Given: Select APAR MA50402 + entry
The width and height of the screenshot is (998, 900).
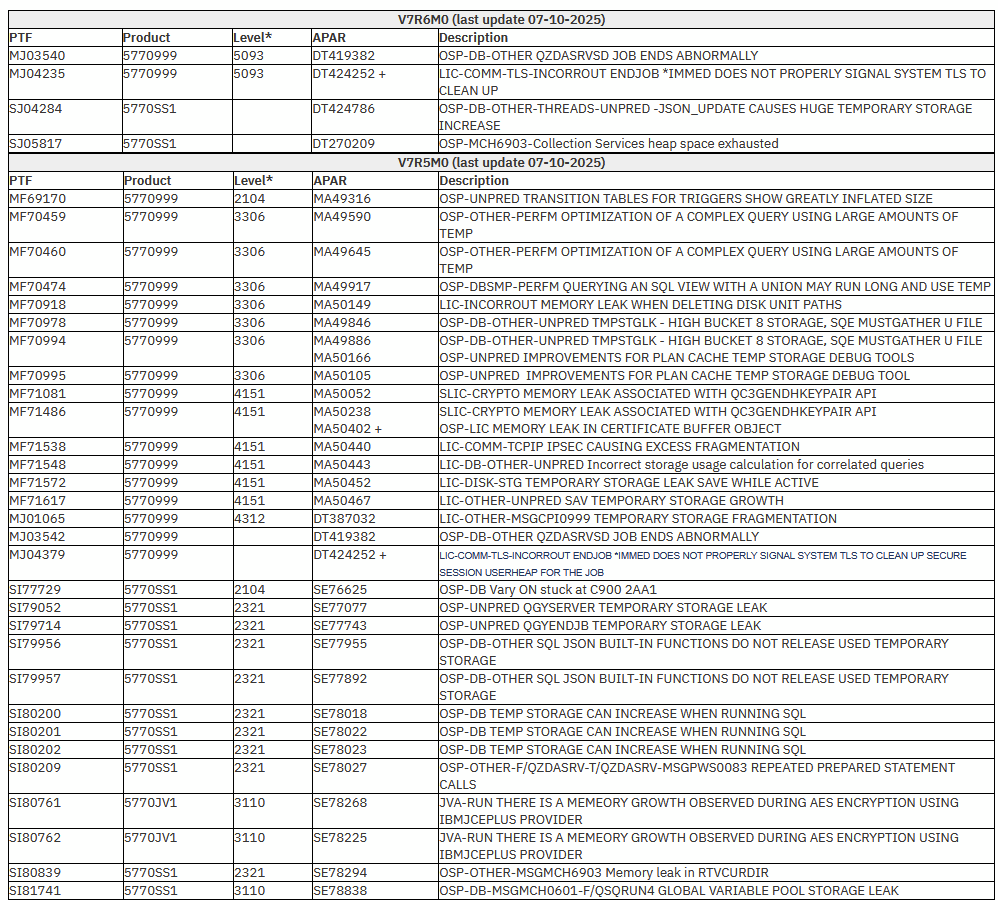Looking at the screenshot, I should coord(348,429).
